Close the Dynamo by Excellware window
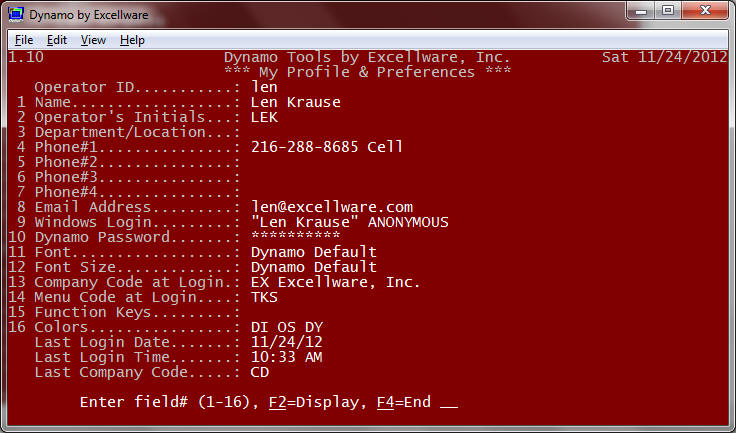 705,11
